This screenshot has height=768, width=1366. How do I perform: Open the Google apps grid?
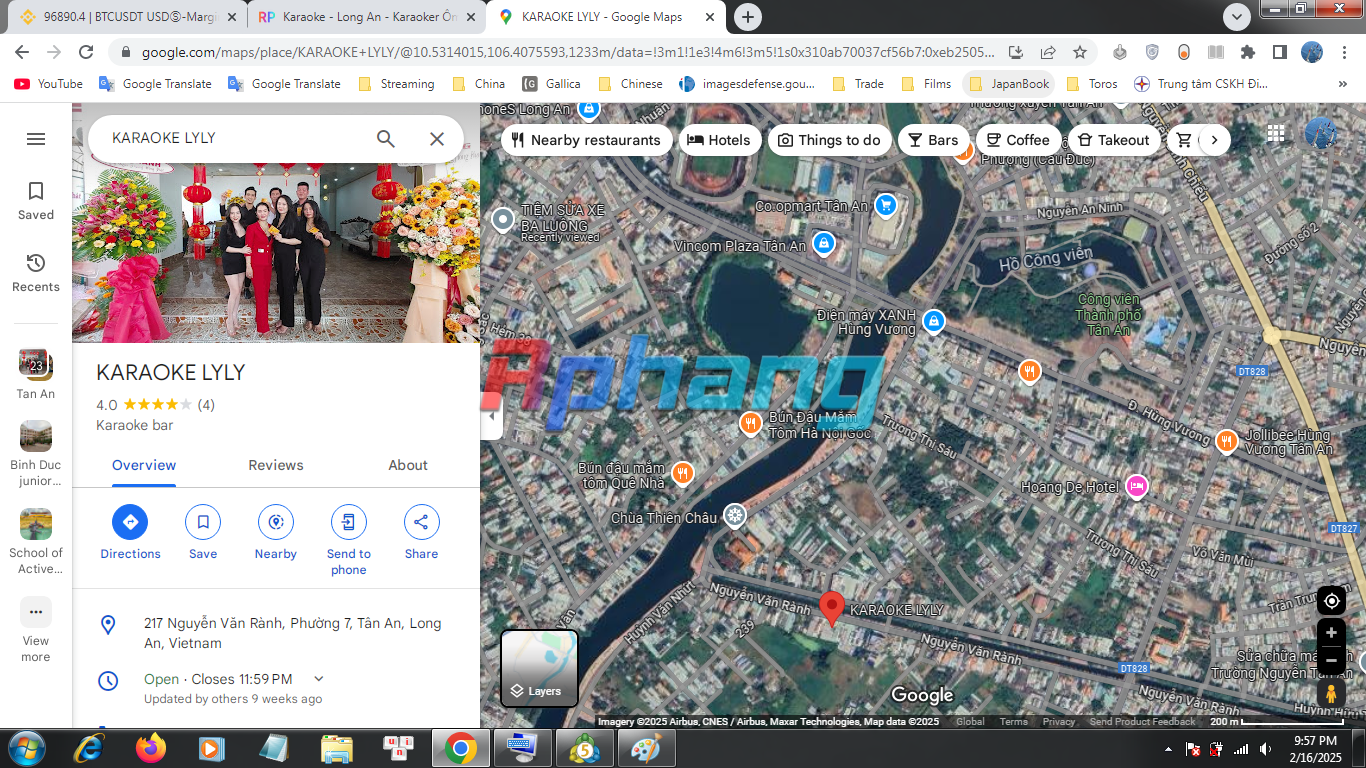pyautogui.click(x=1276, y=133)
